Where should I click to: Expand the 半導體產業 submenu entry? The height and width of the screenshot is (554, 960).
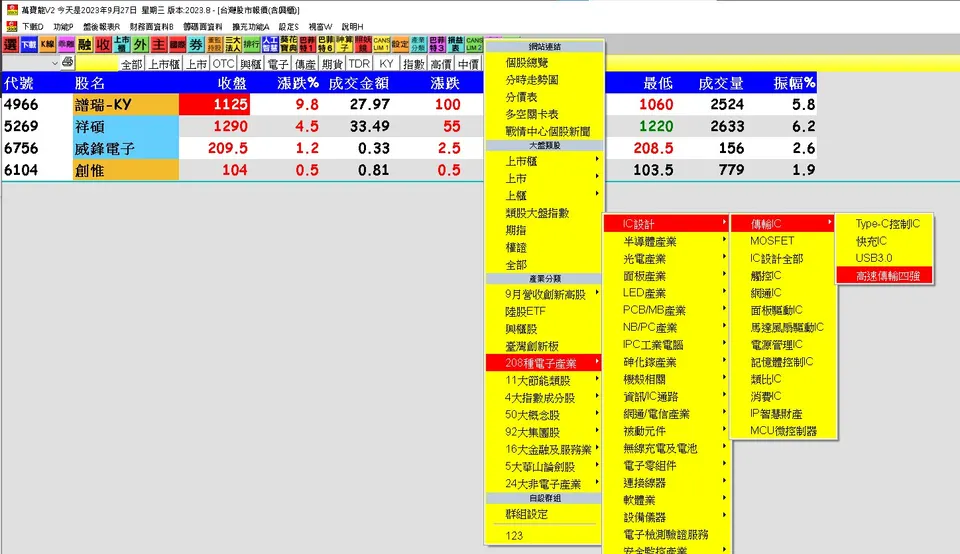click(666, 242)
